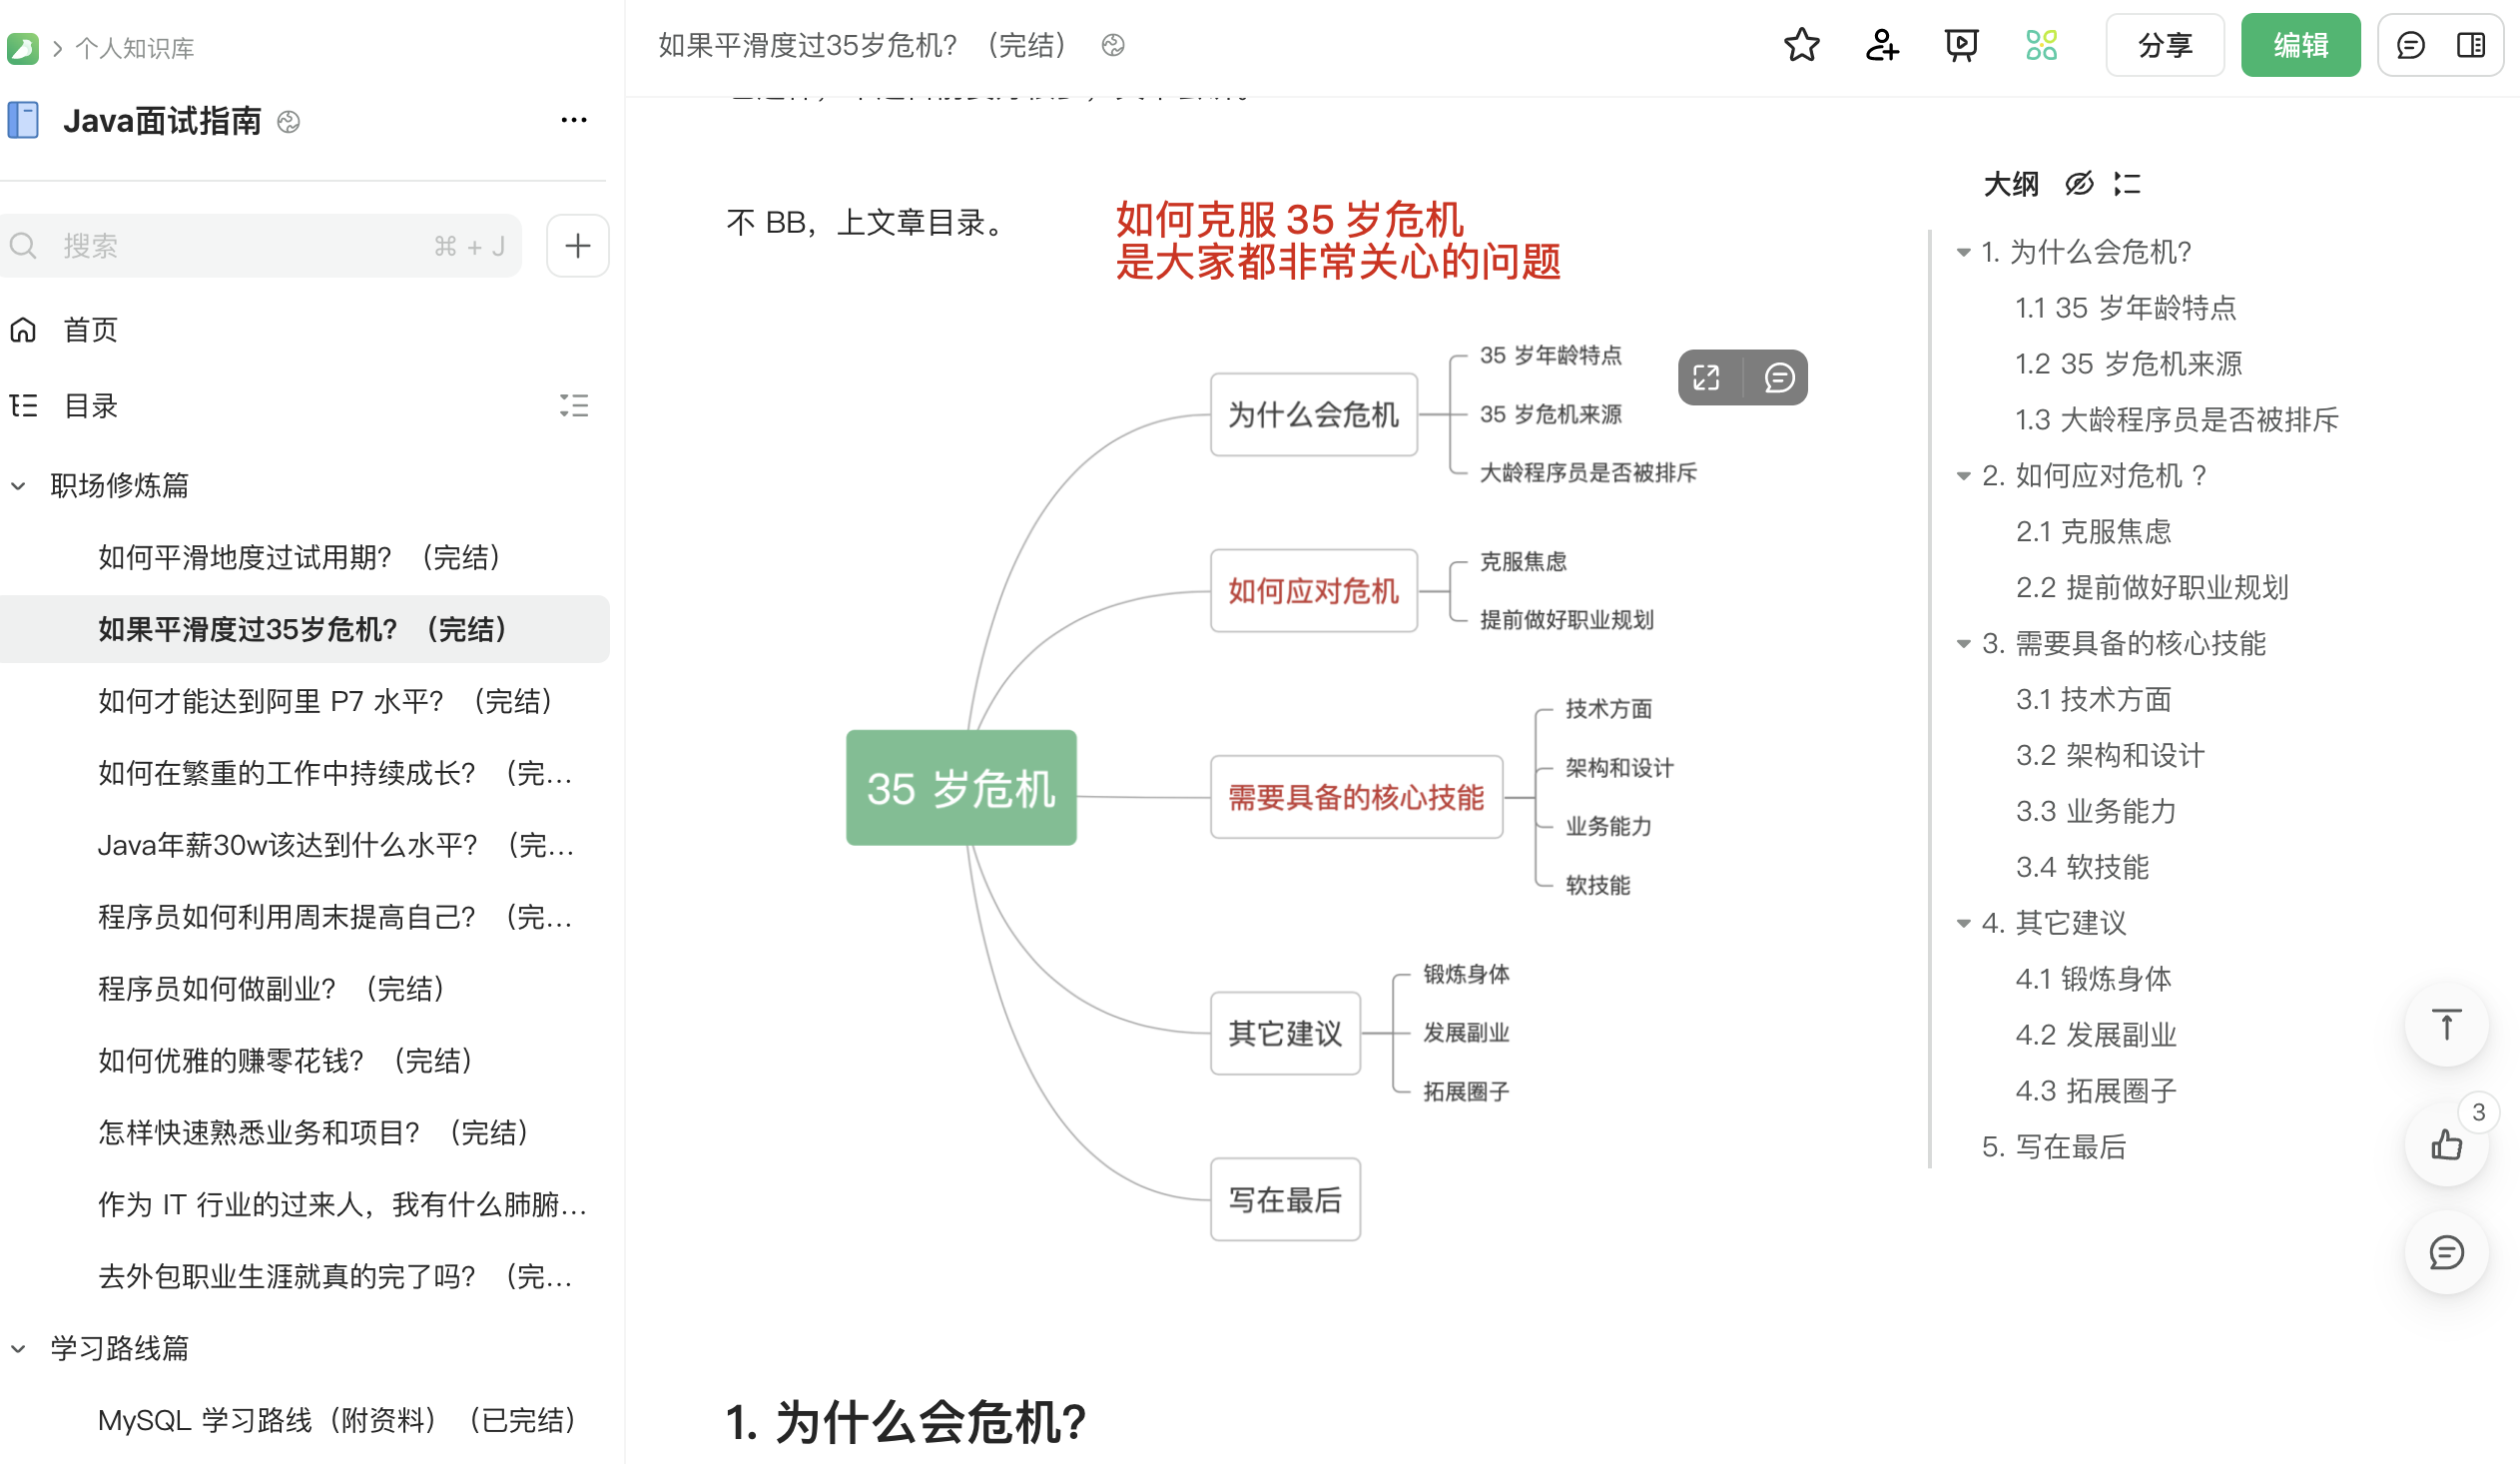Viewport: 2520px width, 1464px height.
Task: Star this document to favorite it
Action: [1801, 45]
